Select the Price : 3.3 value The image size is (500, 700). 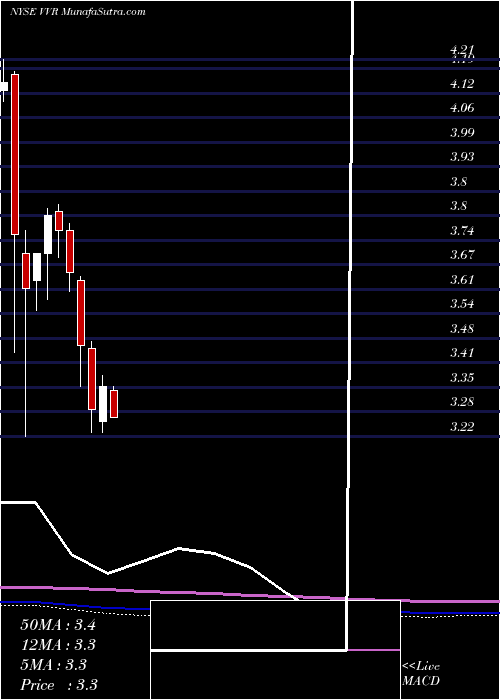click(x=59, y=685)
